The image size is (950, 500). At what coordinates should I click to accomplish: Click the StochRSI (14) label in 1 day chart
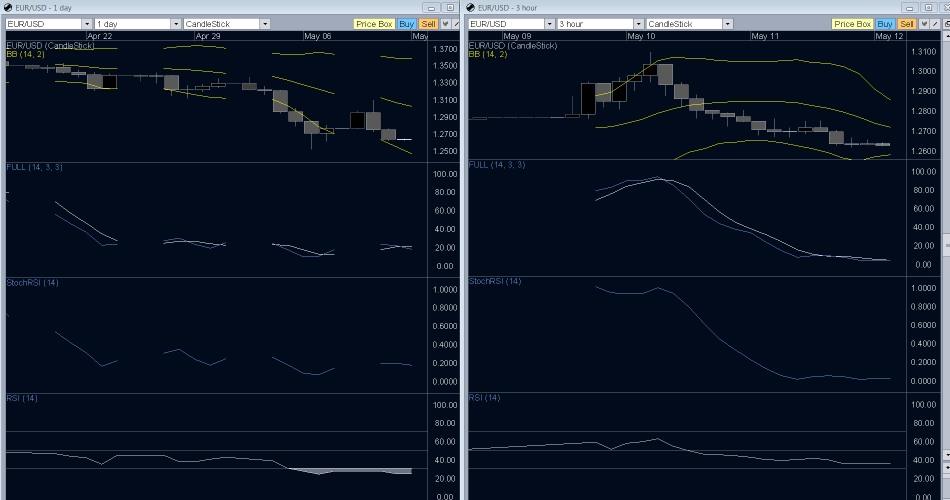coord(33,282)
